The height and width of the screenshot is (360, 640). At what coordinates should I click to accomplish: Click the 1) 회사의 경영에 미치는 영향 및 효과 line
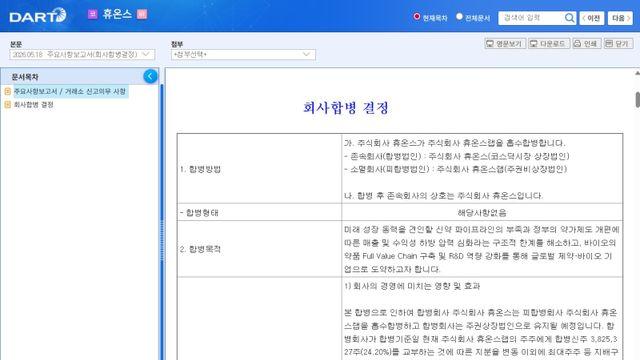pos(412,286)
